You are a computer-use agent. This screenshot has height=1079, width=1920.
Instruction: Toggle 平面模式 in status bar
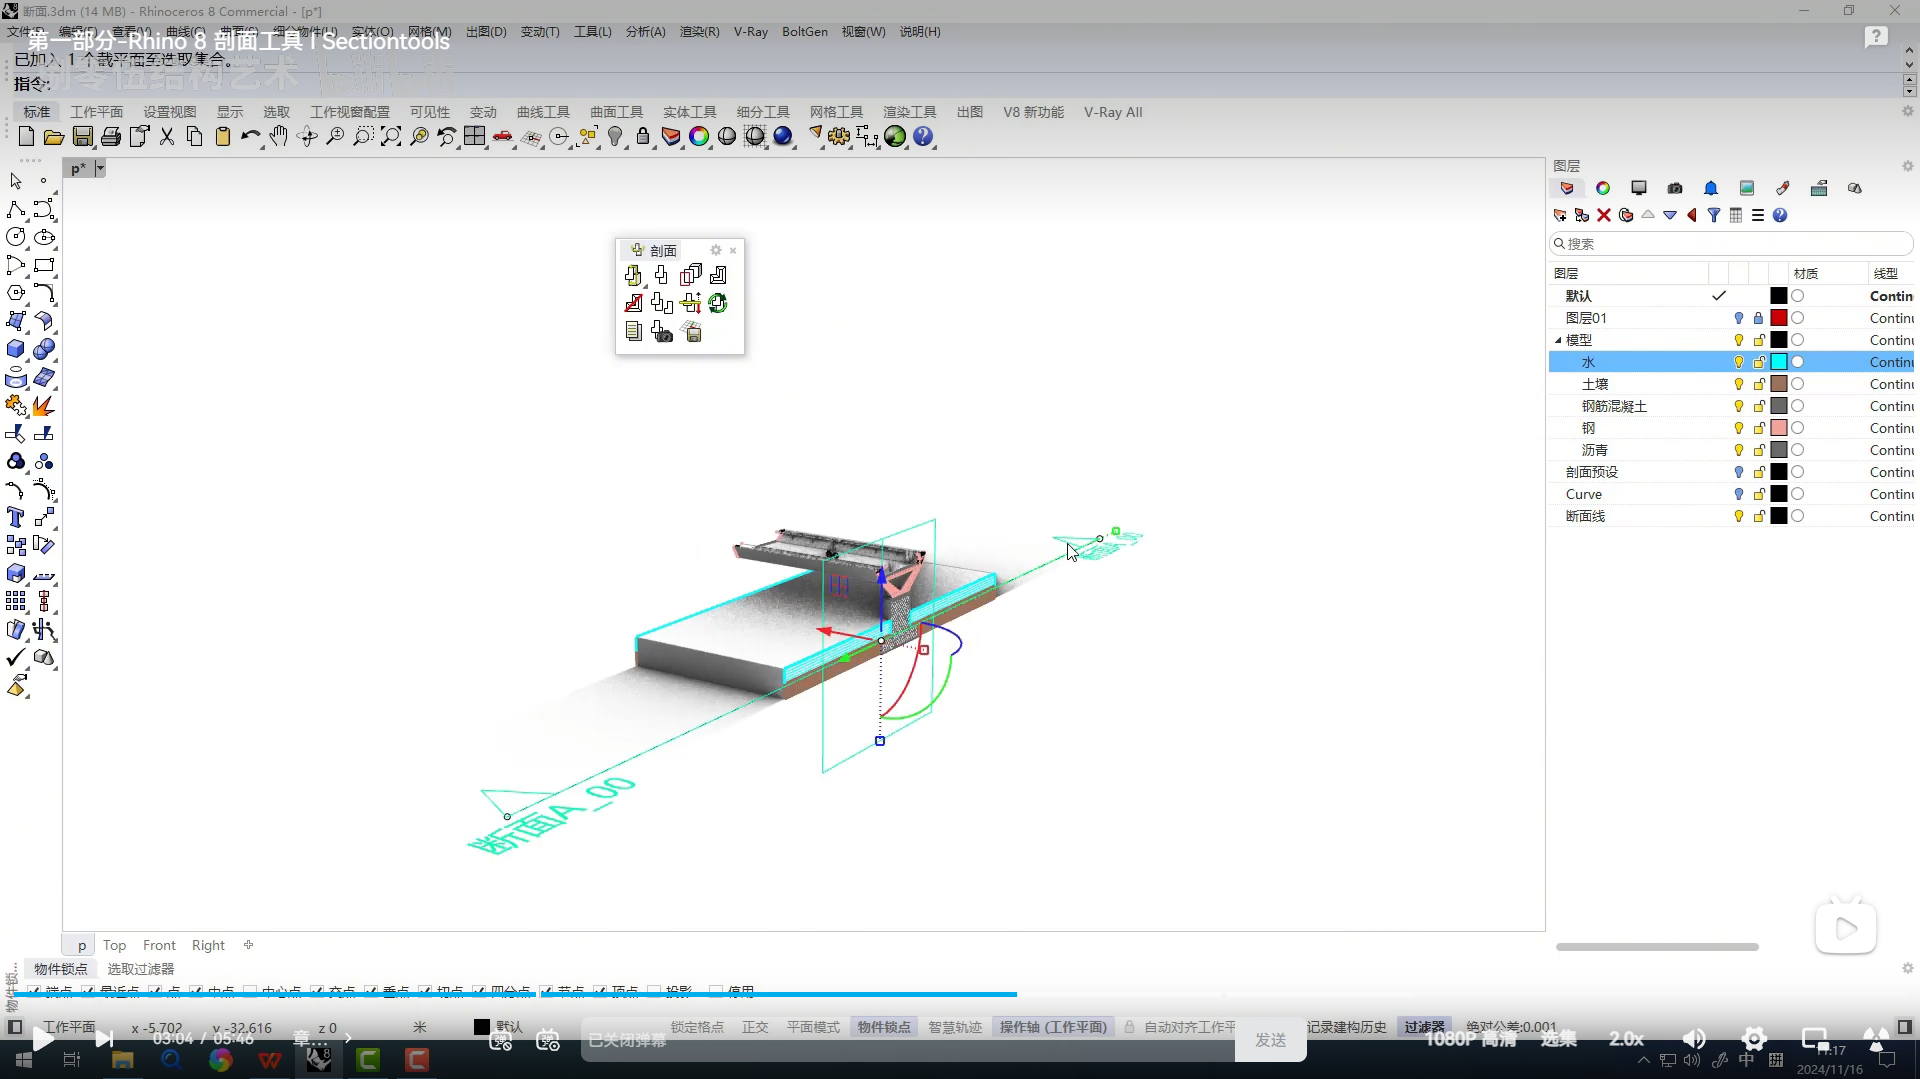(x=813, y=1027)
